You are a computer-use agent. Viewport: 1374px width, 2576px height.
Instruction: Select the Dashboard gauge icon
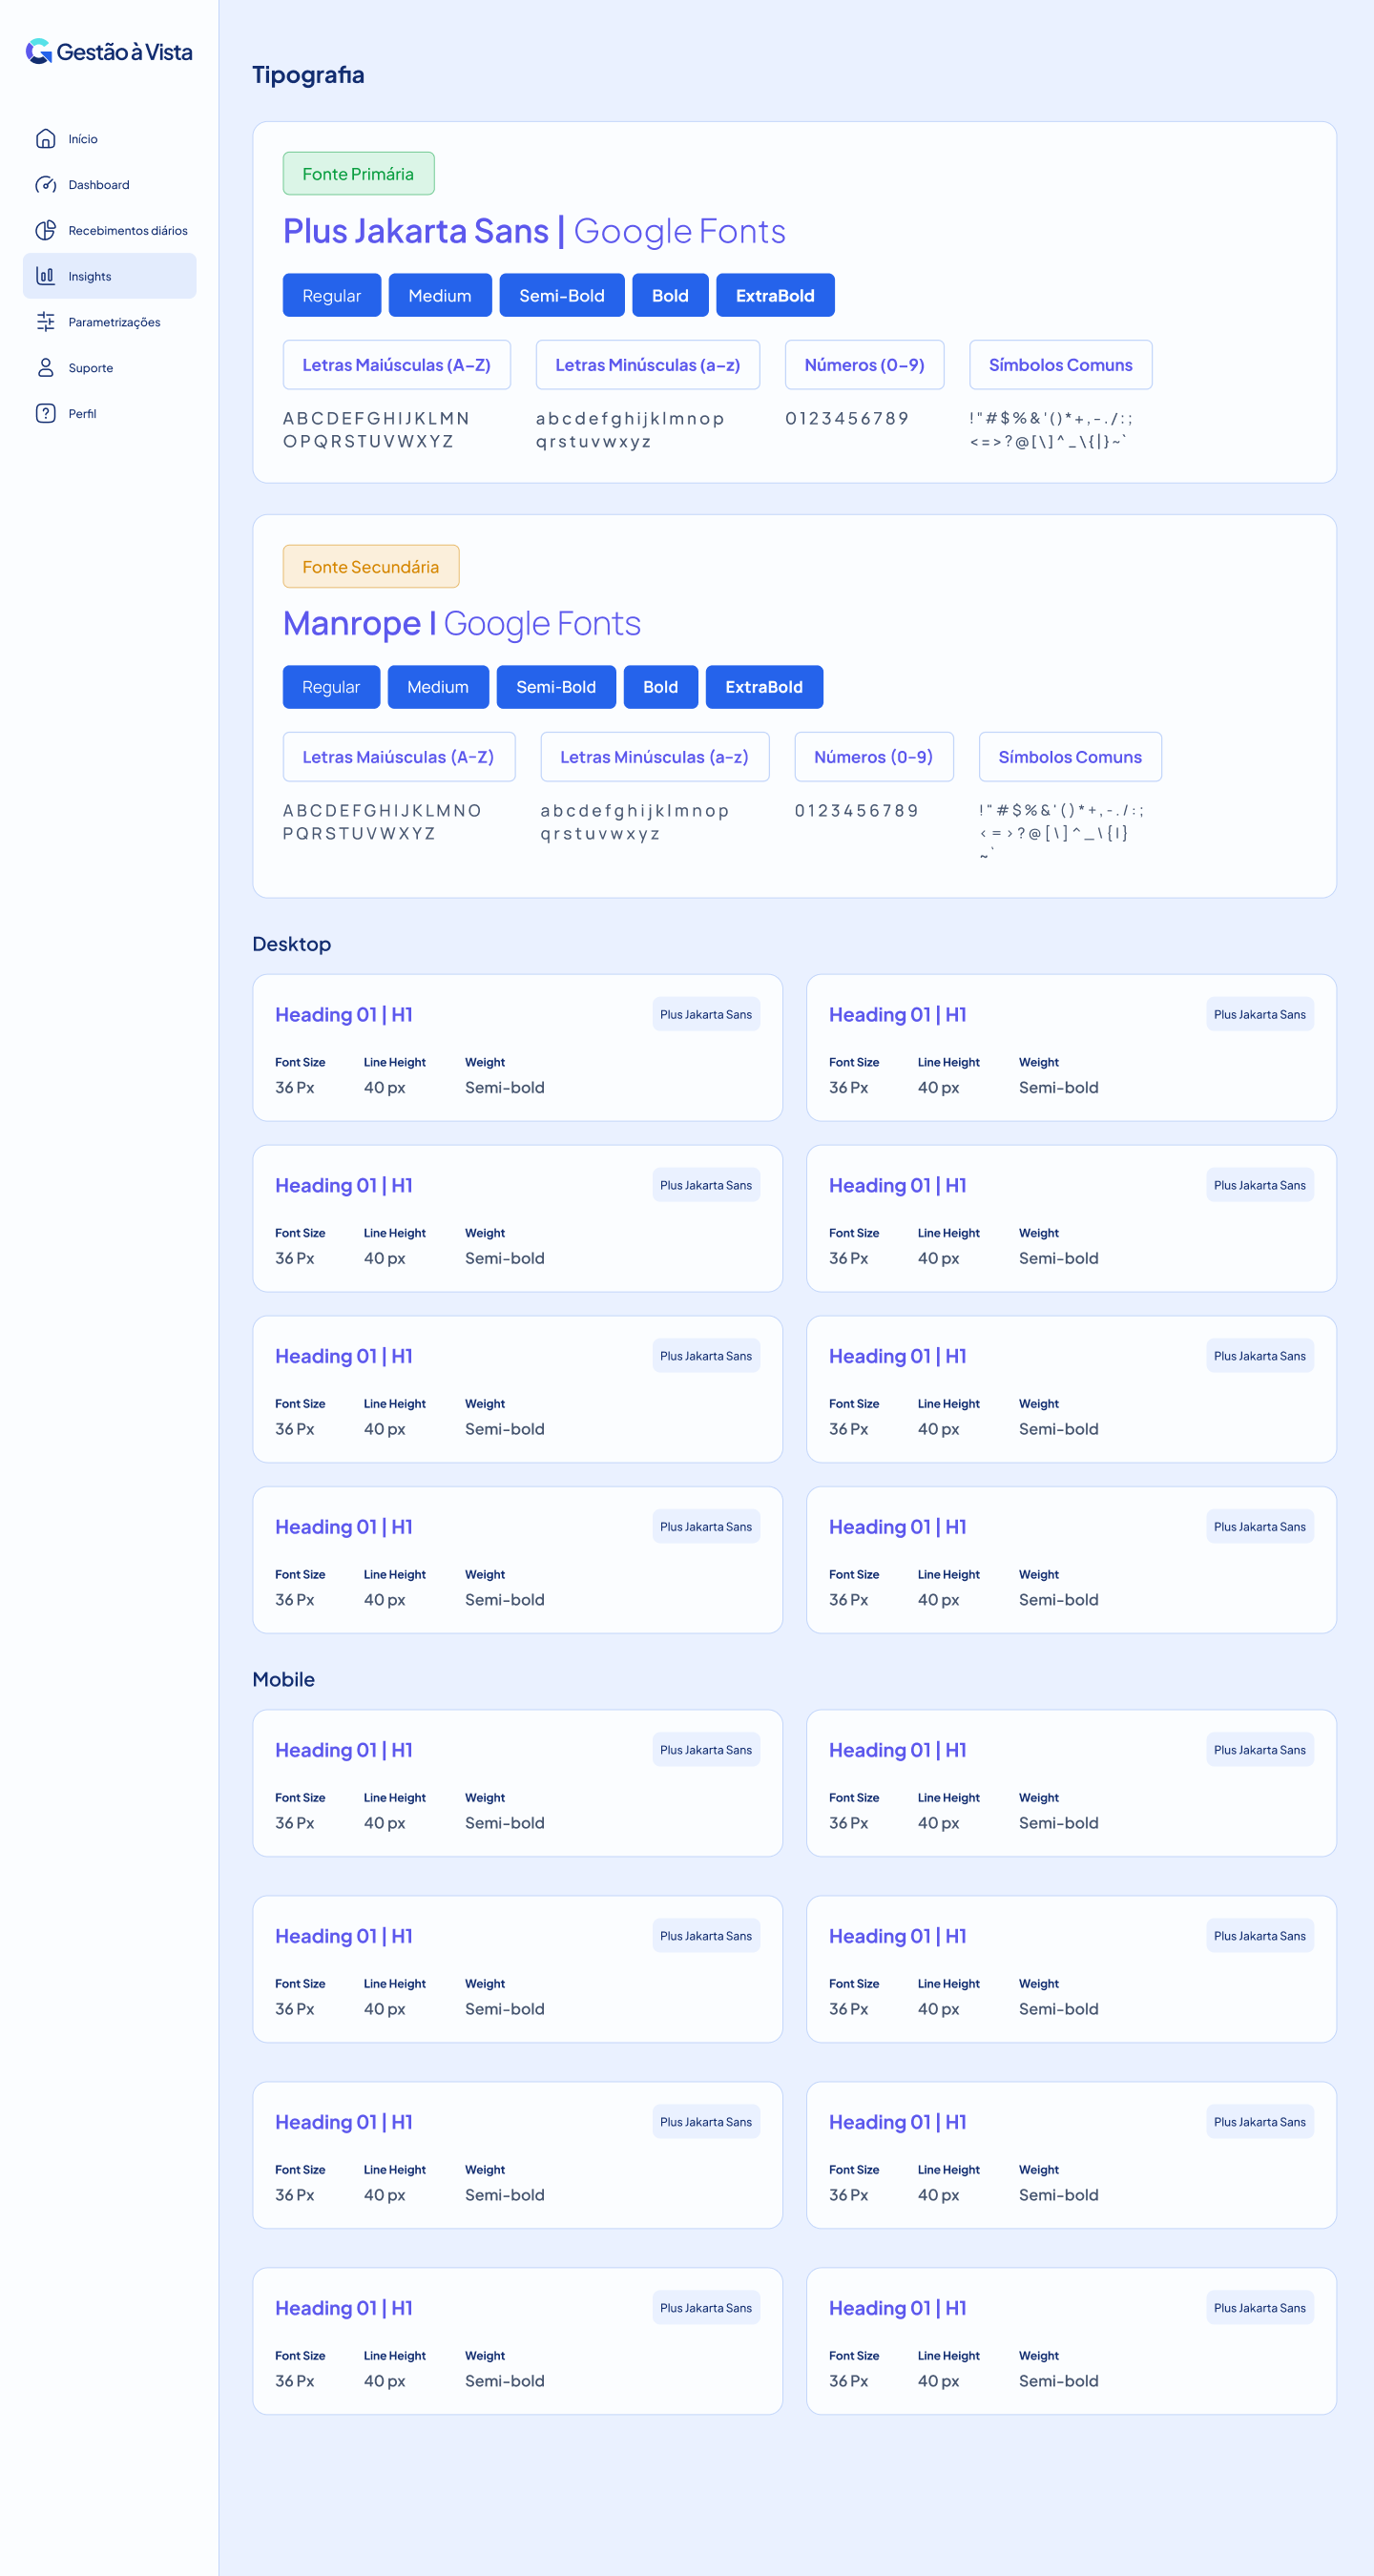[x=46, y=185]
